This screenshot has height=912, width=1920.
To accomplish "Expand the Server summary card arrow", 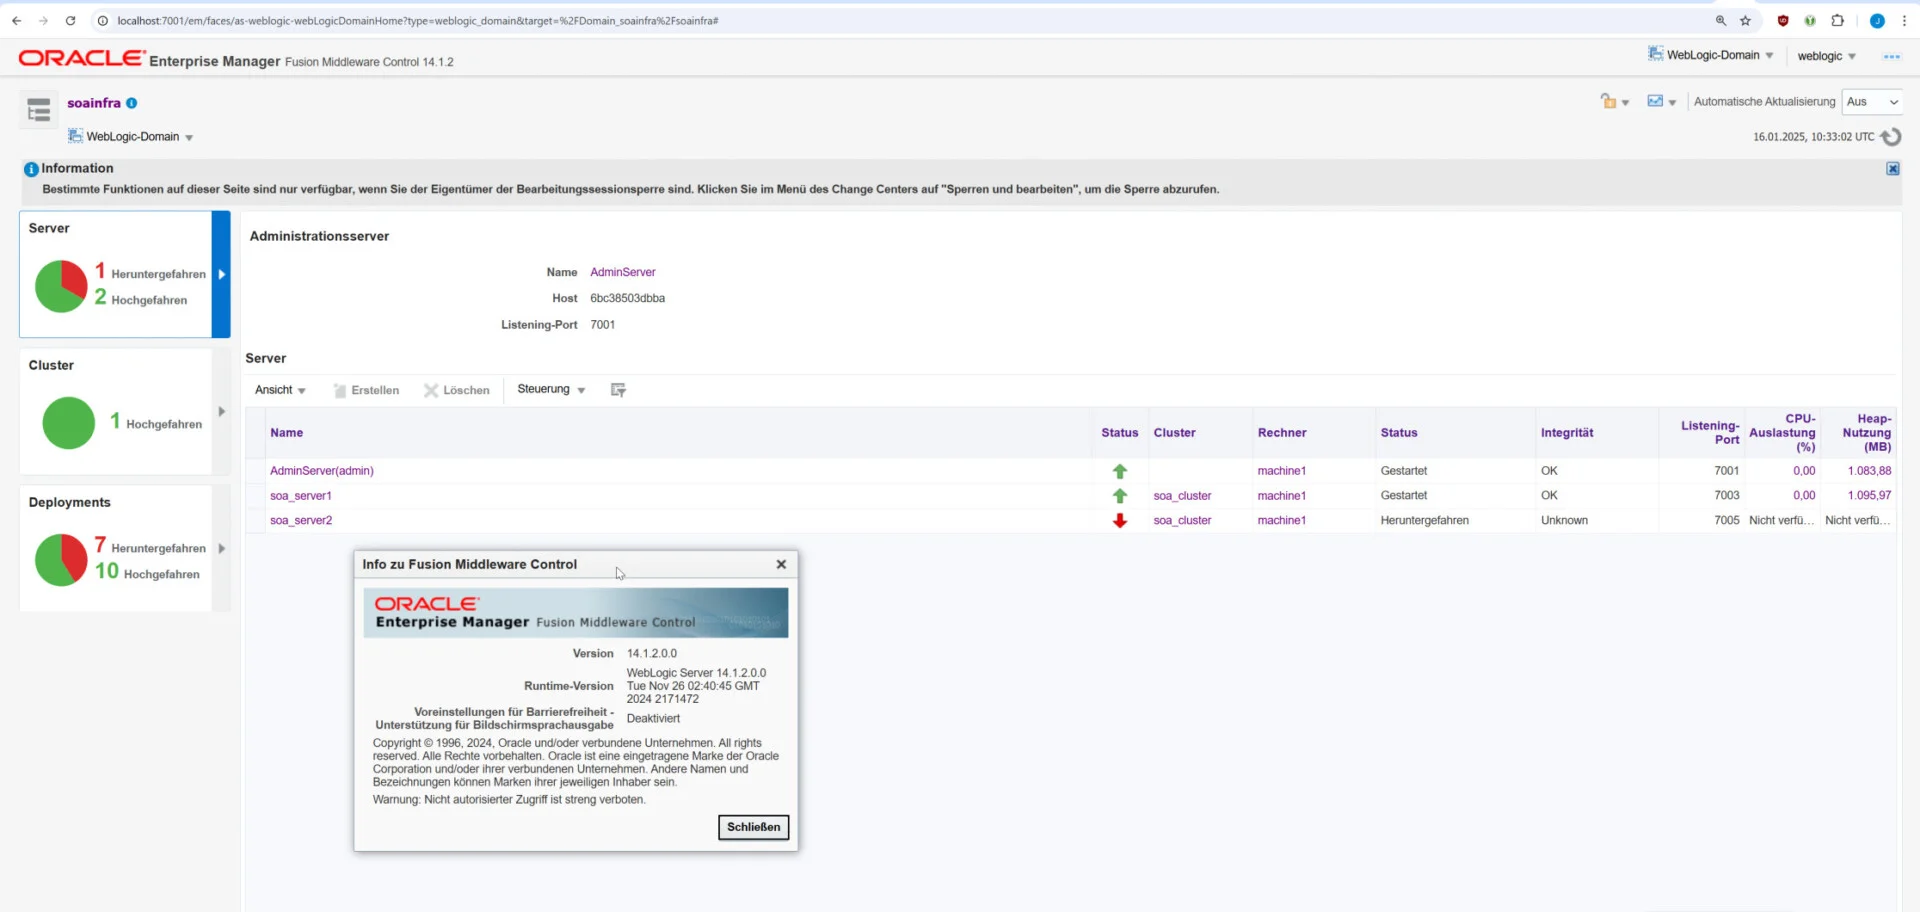I will coord(221,274).
